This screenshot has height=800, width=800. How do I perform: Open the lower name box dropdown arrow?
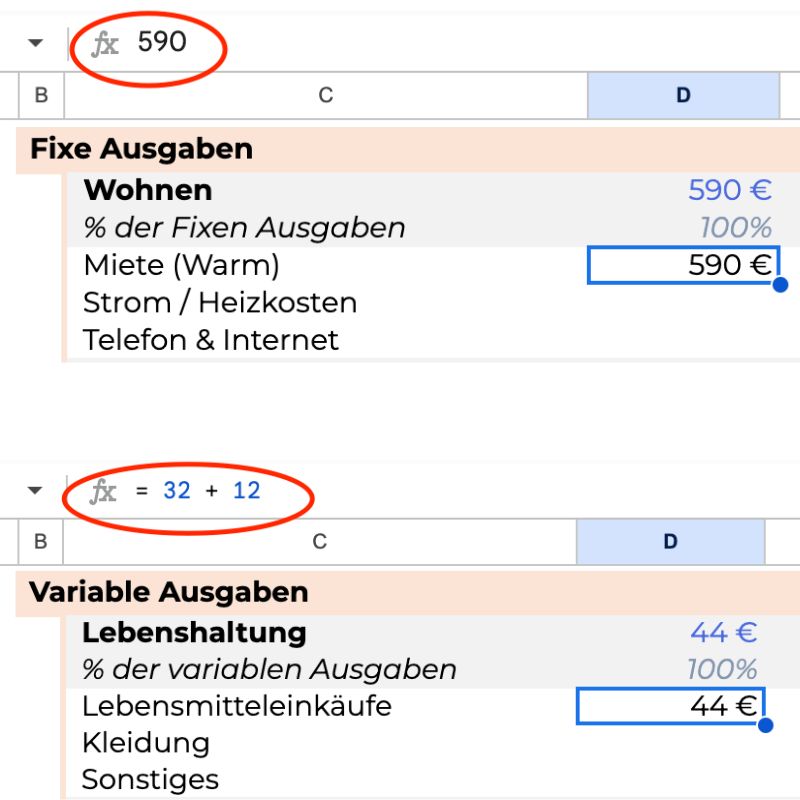(x=36, y=491)
